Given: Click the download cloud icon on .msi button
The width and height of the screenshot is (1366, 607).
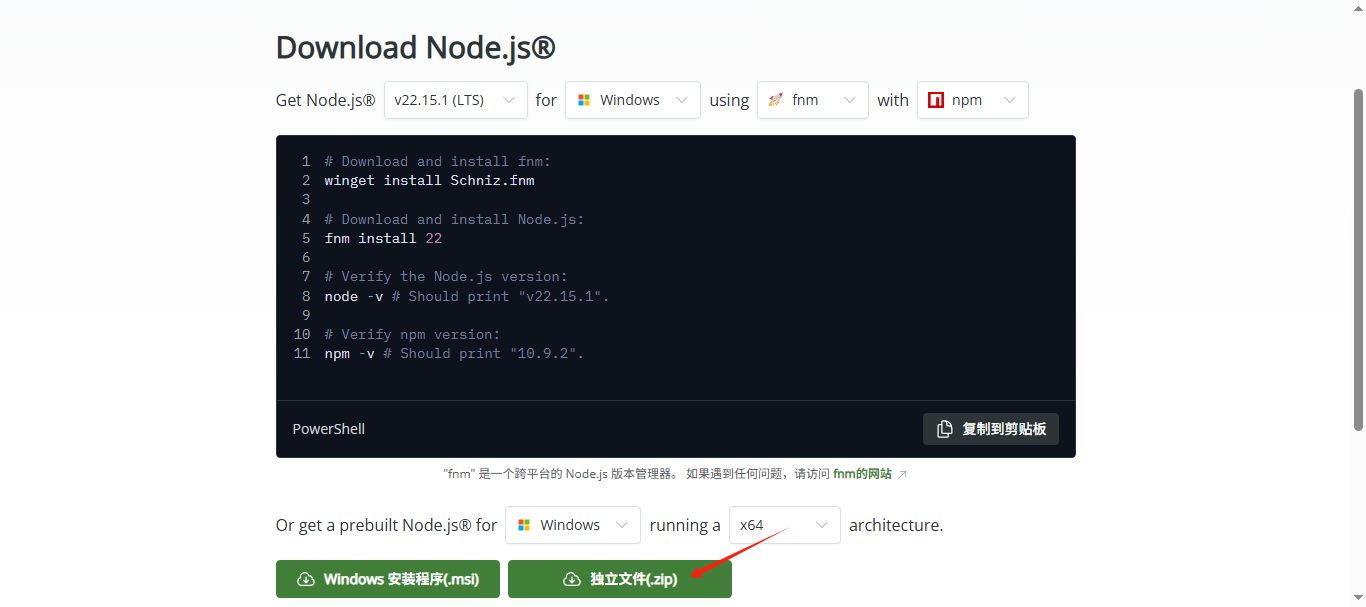Looking at the screenshot, I should point(306,579).
